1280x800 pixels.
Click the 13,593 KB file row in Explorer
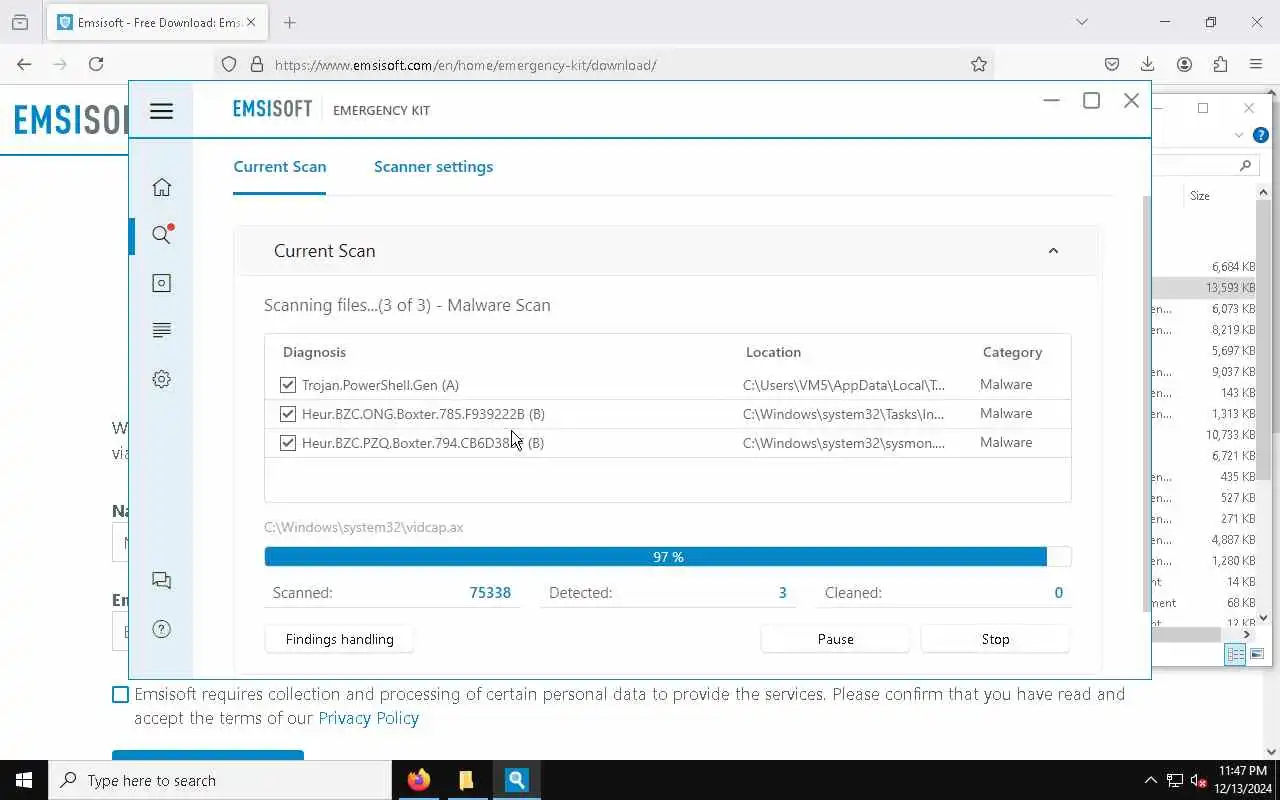[1203, 288]
